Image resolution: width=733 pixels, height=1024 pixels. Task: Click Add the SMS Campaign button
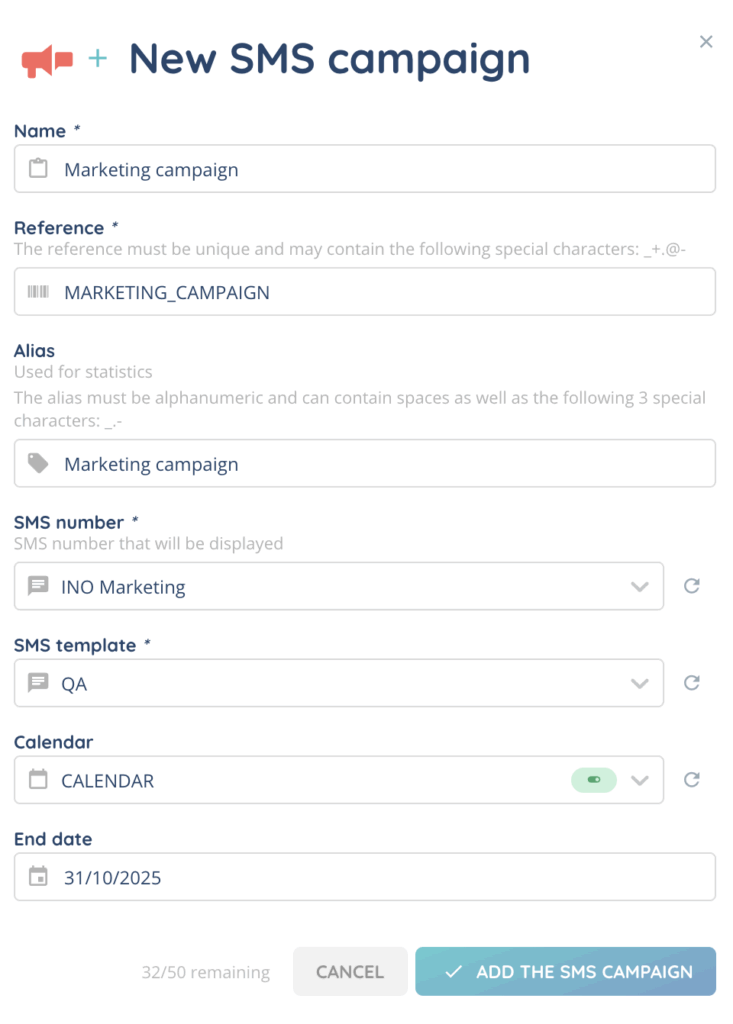tap(566, 972)
